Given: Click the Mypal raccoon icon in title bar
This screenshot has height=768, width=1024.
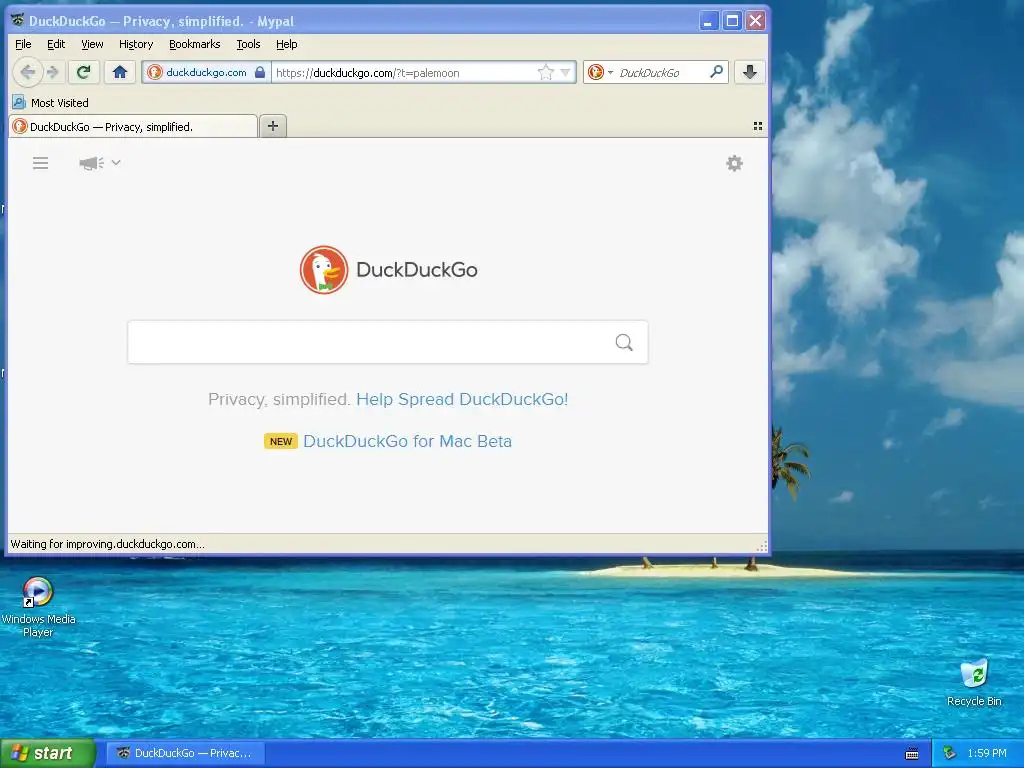Looking at the screenshot, I should click(x=18, y=20).
